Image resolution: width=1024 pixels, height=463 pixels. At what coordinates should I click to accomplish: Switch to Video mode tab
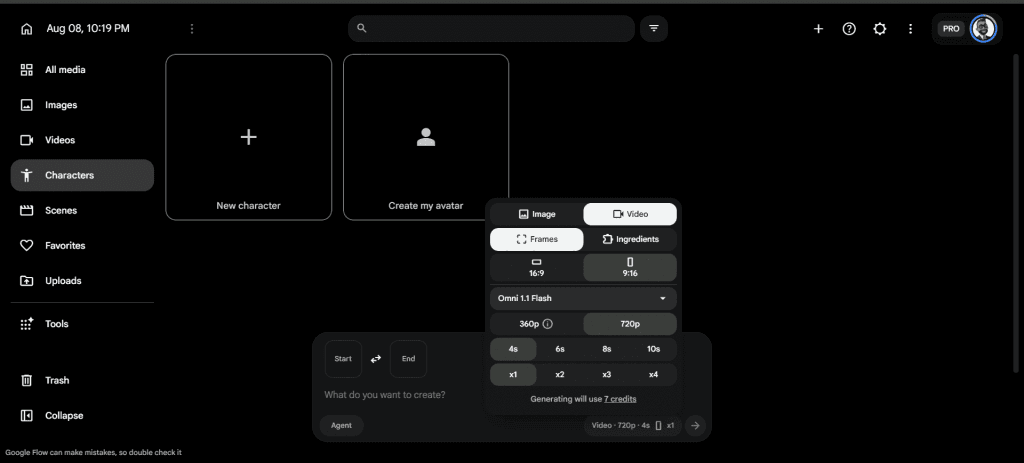tap(630, 214)
